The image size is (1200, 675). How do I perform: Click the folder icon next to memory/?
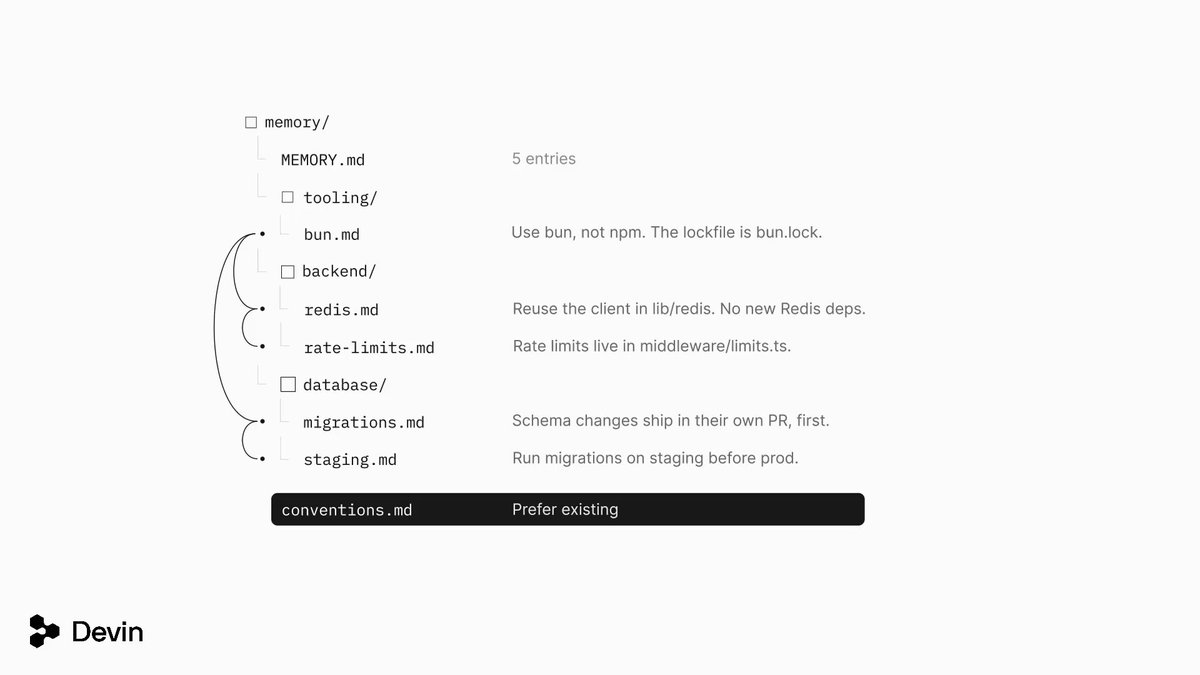(x=251, y=122)
